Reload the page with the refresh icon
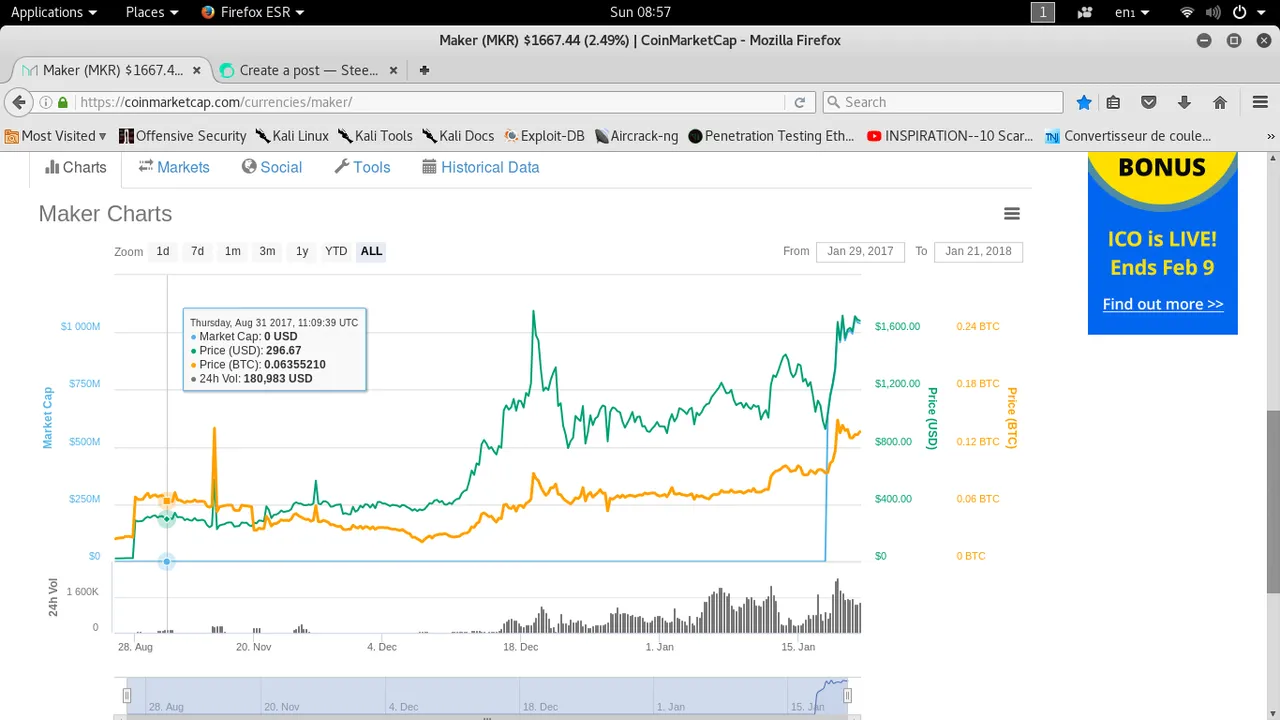 pos(800,102)
